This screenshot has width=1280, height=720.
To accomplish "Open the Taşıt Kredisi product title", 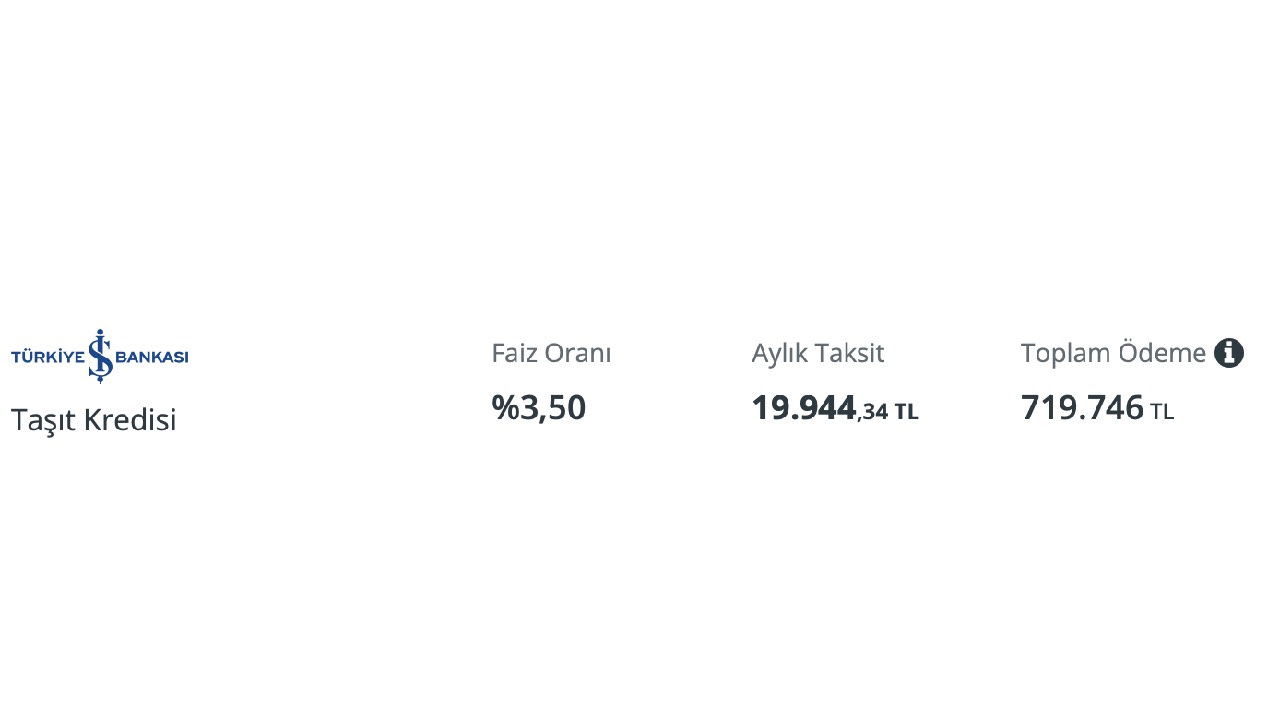I will click(93, 420).
